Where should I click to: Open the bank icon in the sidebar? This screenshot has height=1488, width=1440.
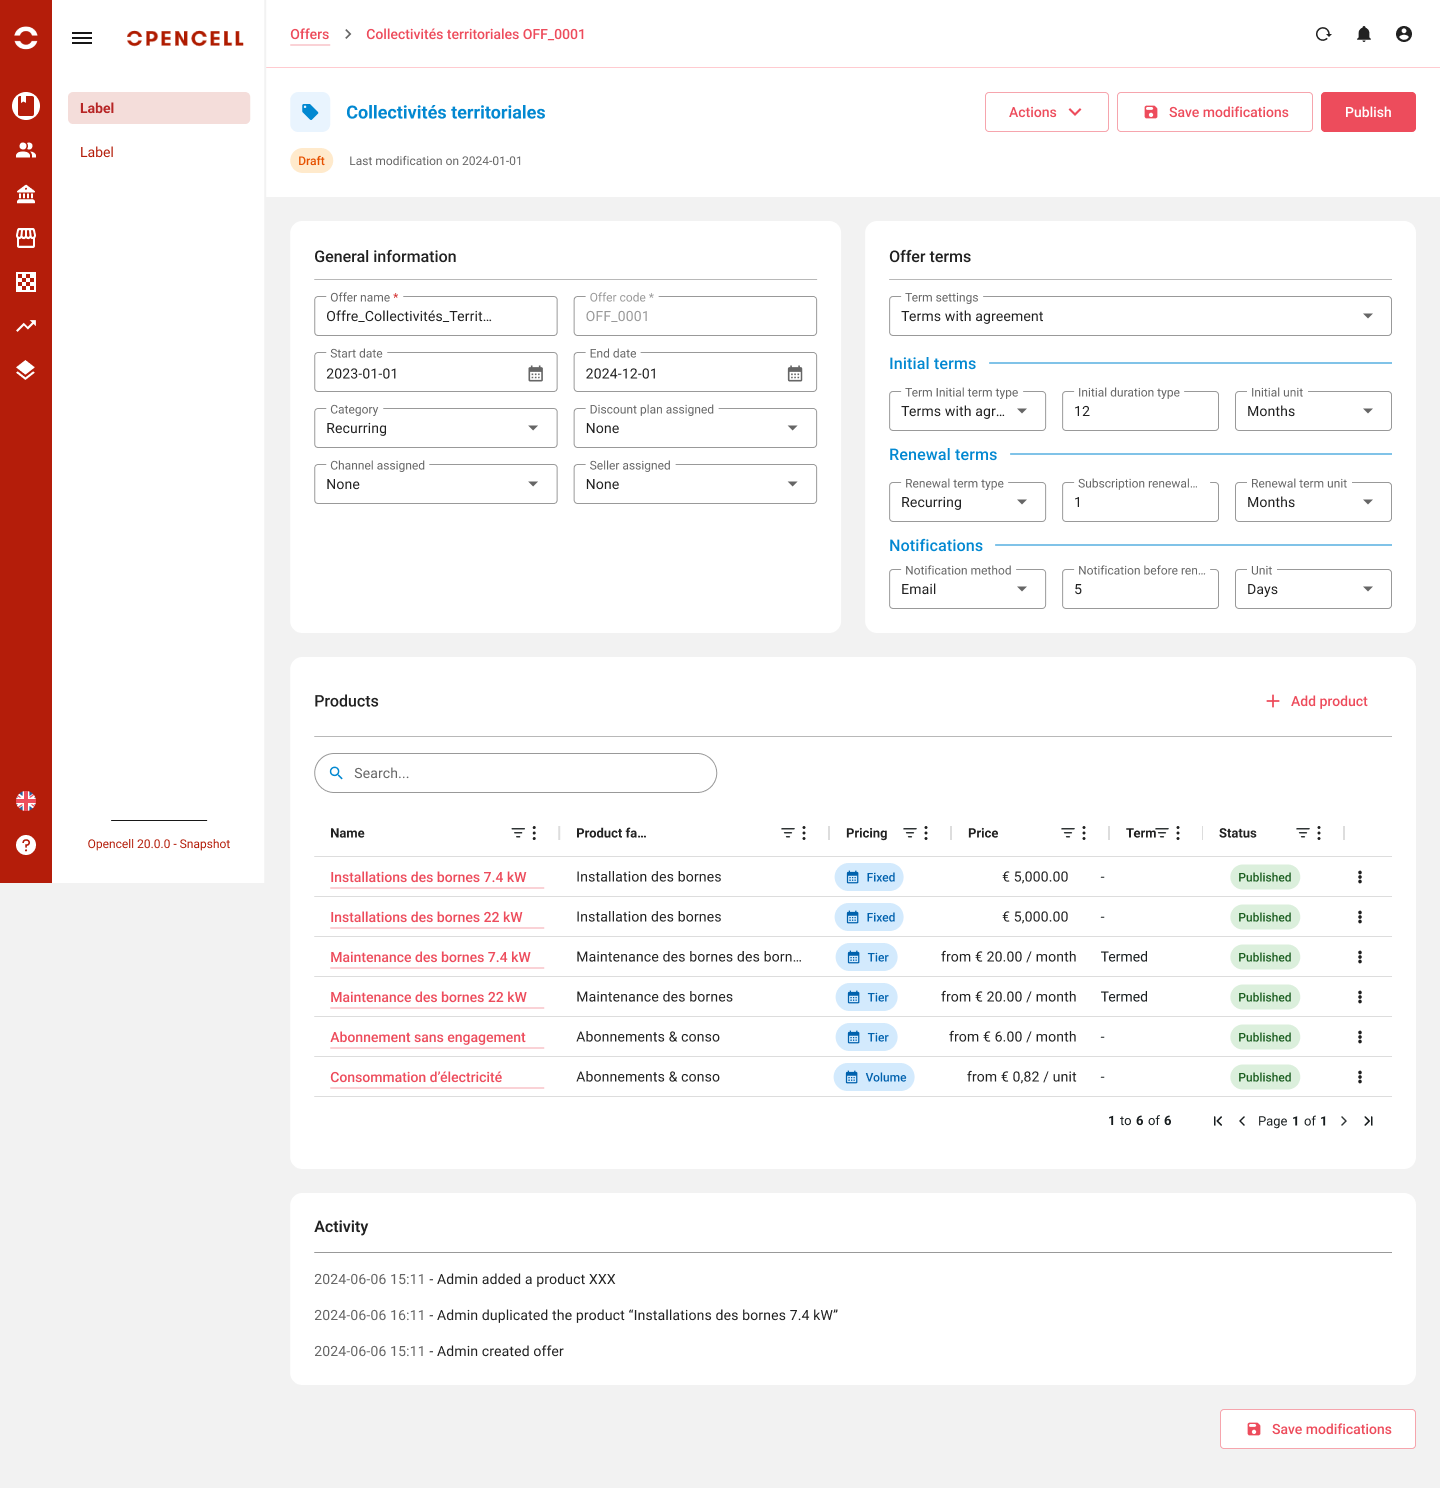click(26, 194)
